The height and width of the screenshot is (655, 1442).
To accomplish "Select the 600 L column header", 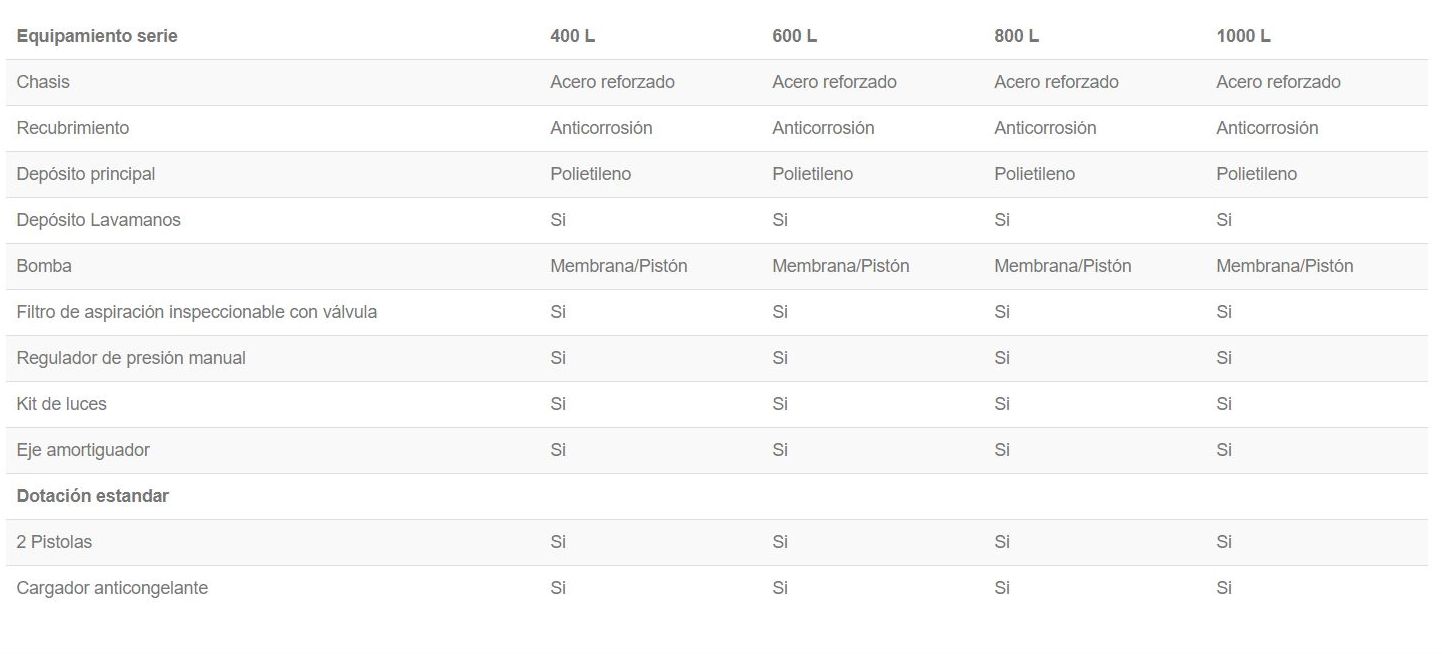I will 794,36.
